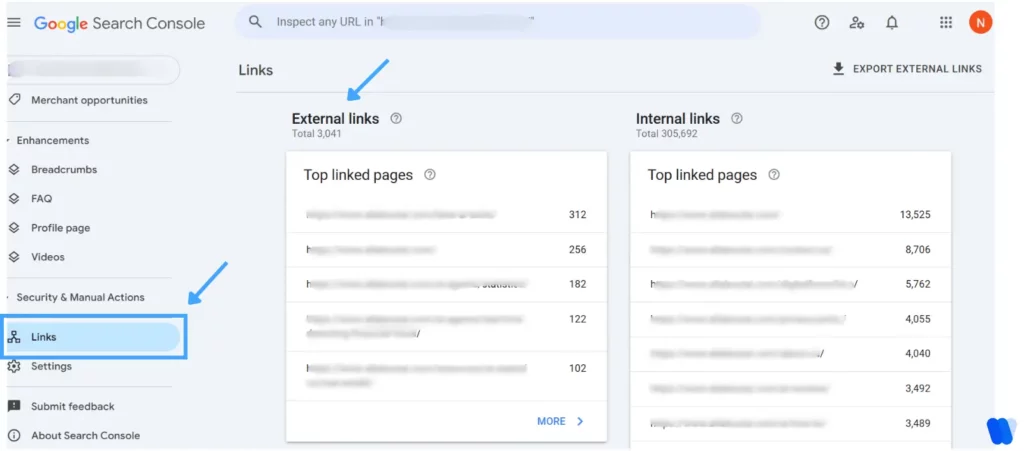Open the property selector dropdown
1024x451 pixels.
coord(93,70)
